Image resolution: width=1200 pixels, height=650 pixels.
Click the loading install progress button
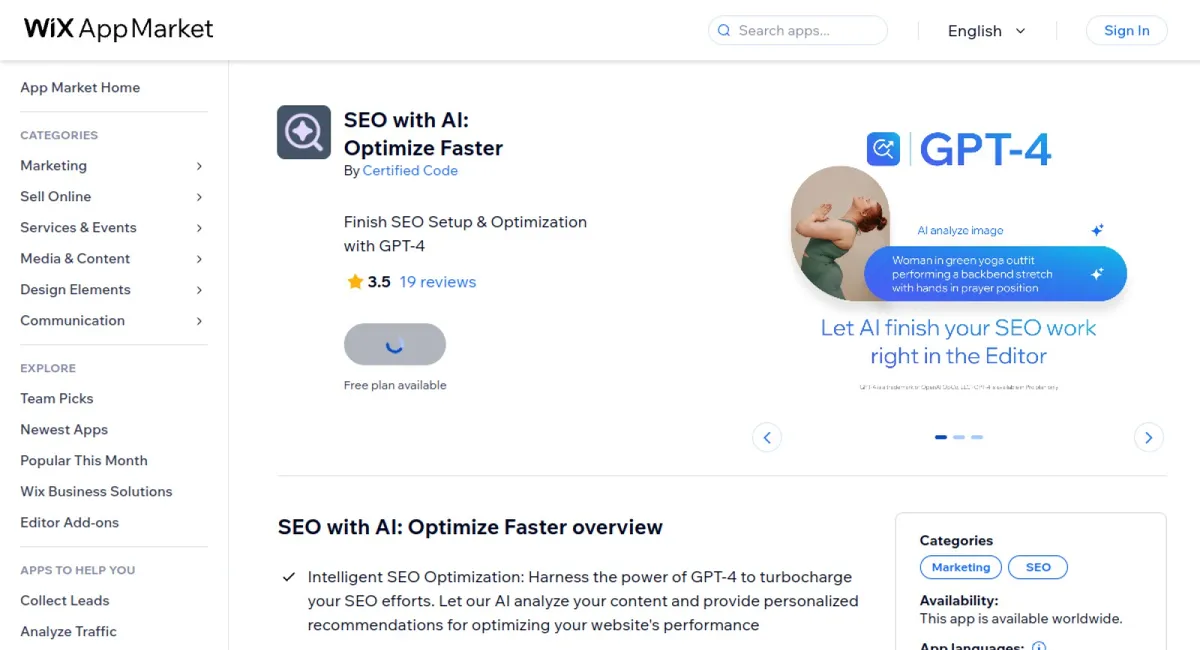coord(395,343)
